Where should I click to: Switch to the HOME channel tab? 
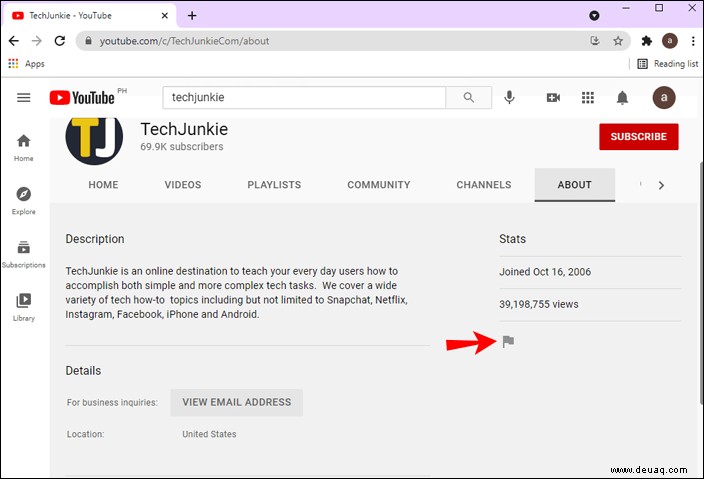(x=103, y=185)
